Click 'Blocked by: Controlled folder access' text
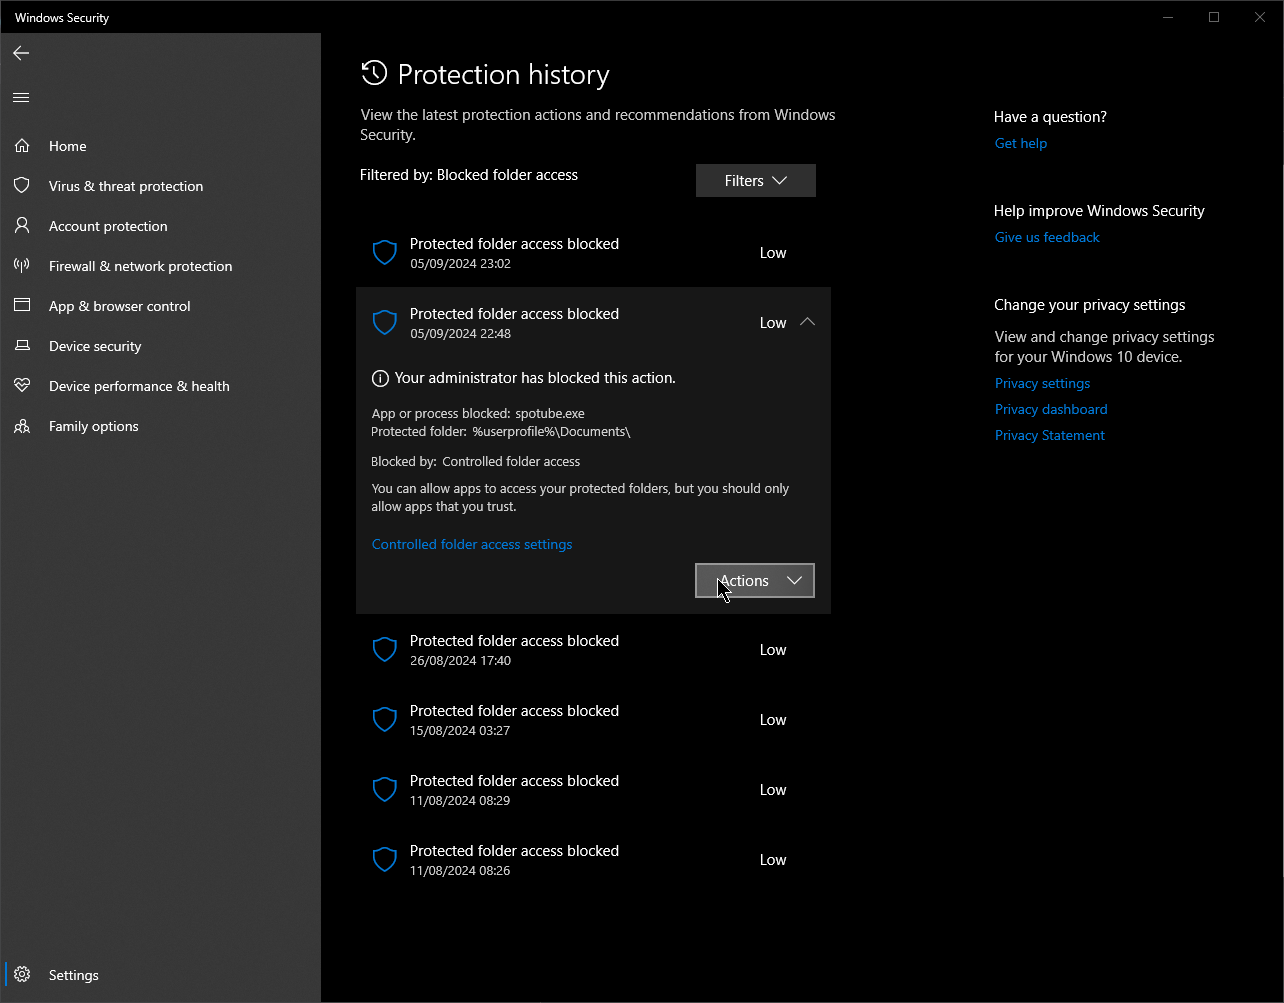The image size is (1284, 1003). tap(476, 462)
